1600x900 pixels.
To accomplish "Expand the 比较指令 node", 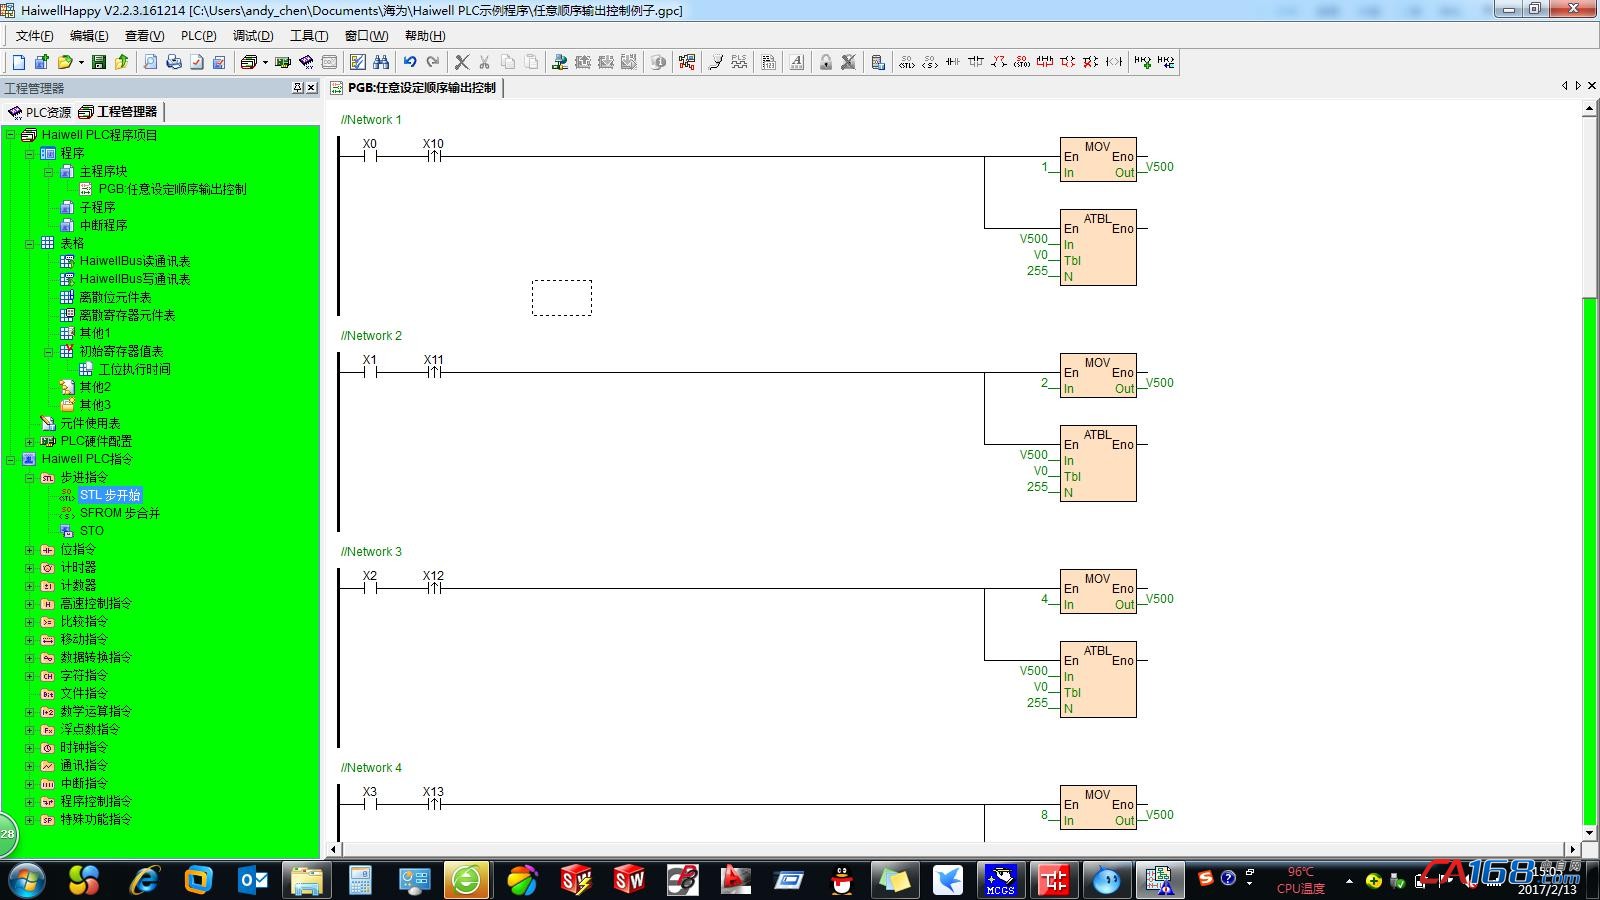I will pos(30,621).
